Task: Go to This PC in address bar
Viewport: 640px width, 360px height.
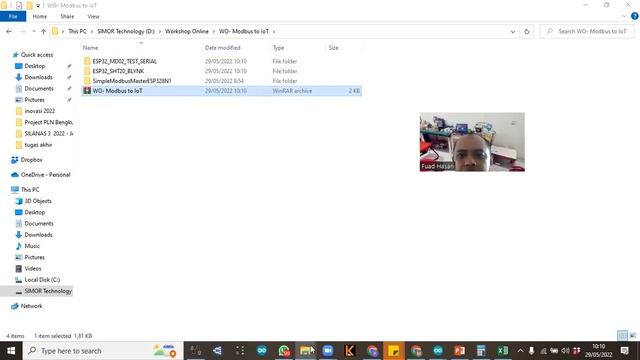Action: pyautogui.click(x=77, y=31)
